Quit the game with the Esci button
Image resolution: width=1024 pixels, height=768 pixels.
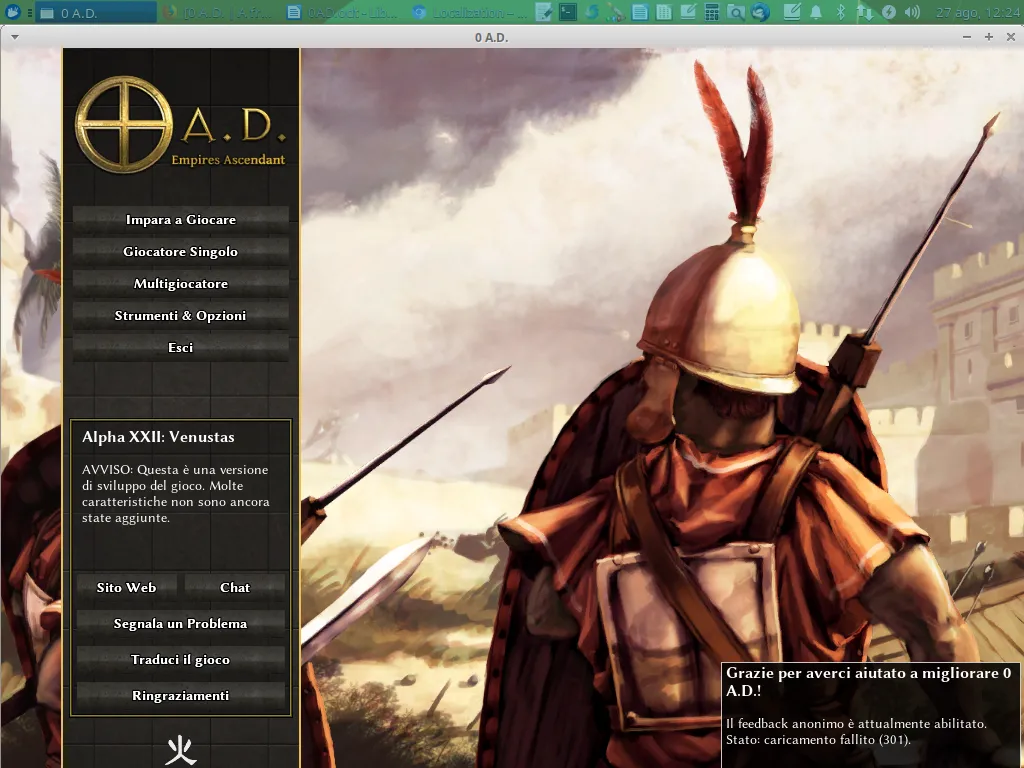pos(181,347)
